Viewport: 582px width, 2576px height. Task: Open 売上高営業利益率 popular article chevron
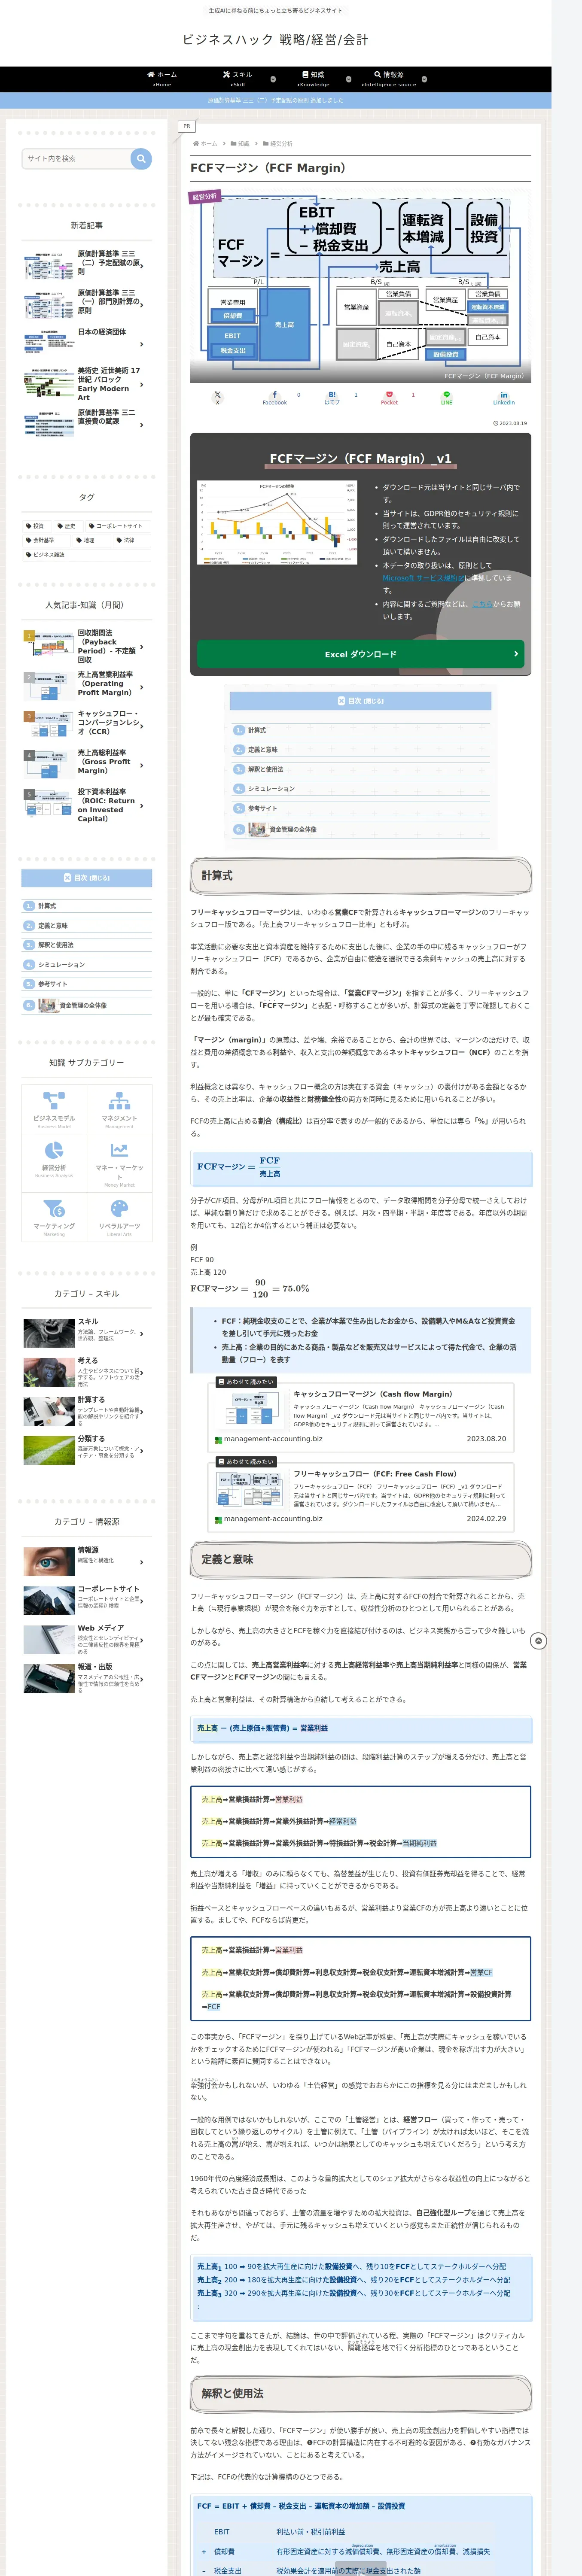tap(142, 687)
